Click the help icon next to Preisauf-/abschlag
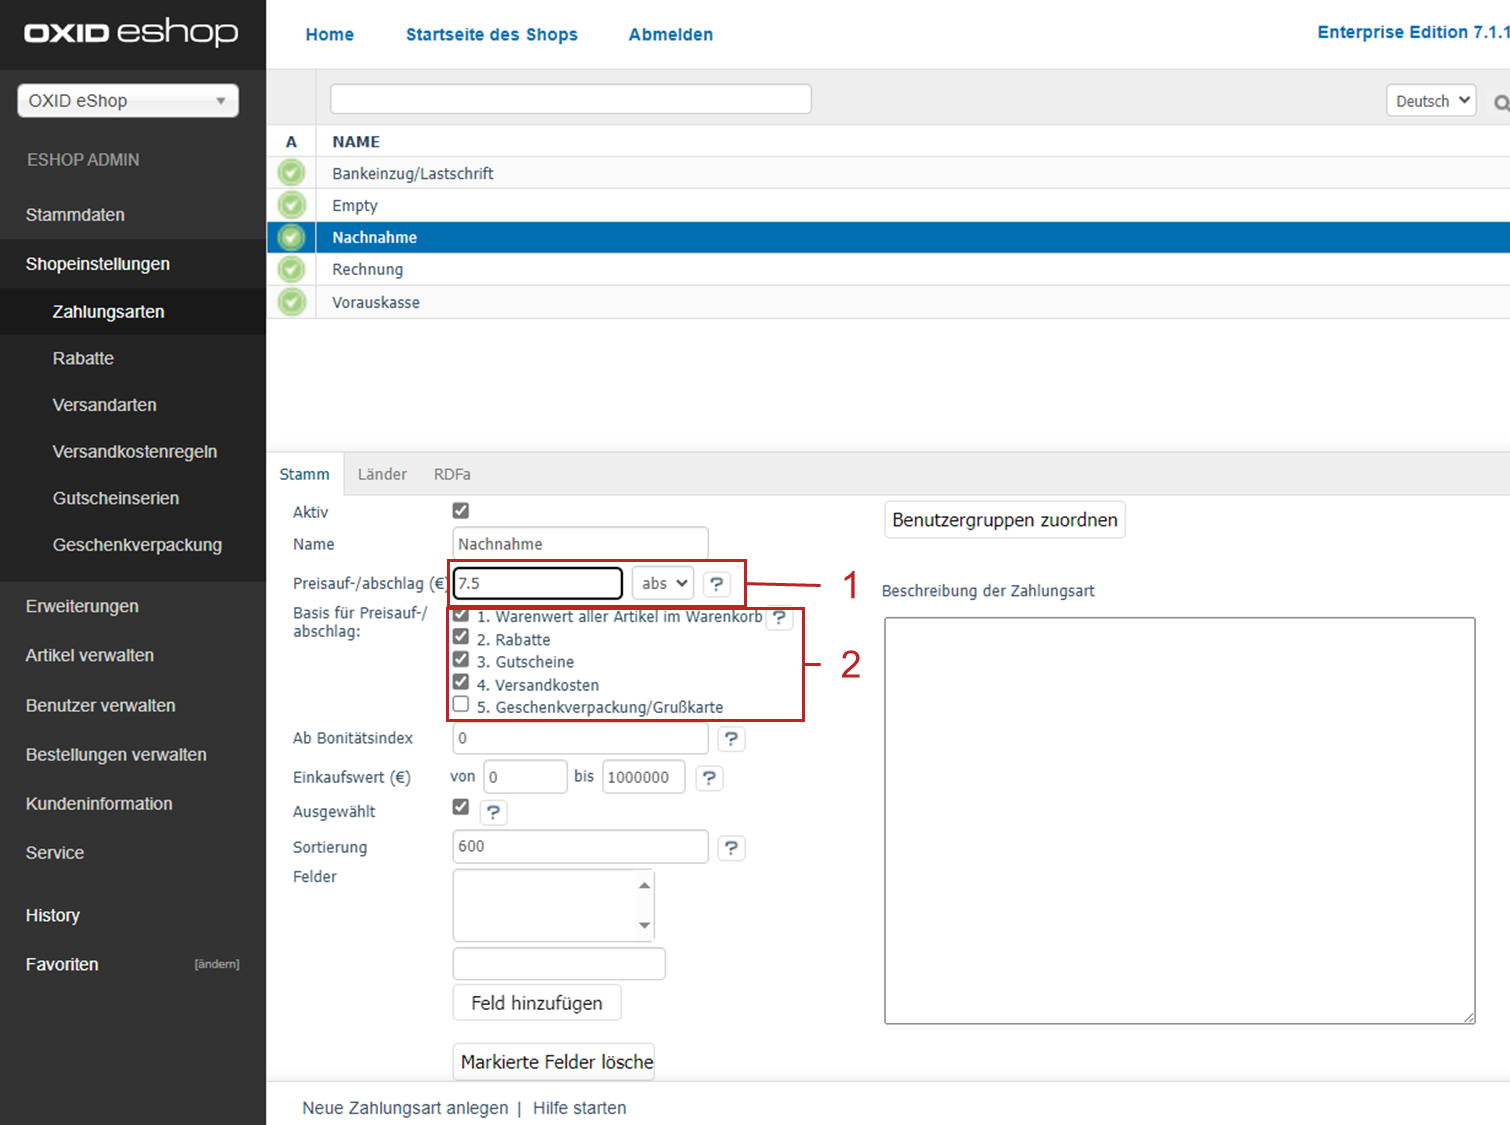This screenshot has width=1510, height=1125. [x=716, y=584]
